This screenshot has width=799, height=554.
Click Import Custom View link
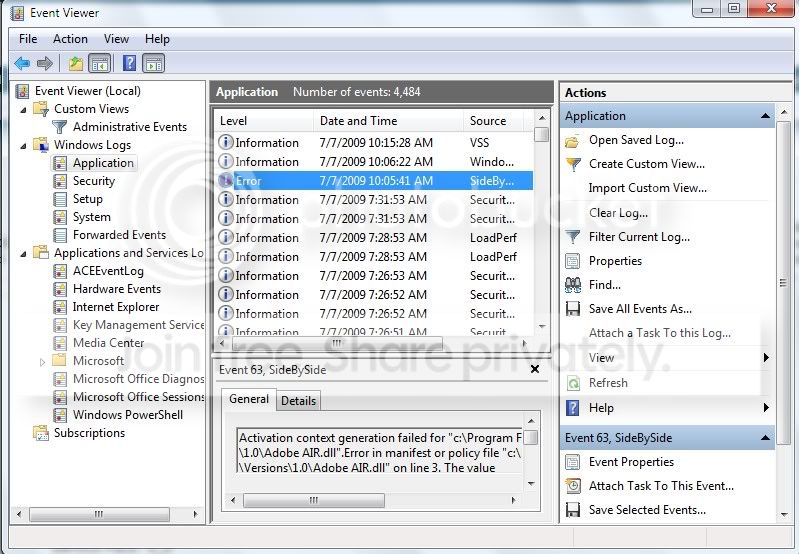[x=648, y=188]
